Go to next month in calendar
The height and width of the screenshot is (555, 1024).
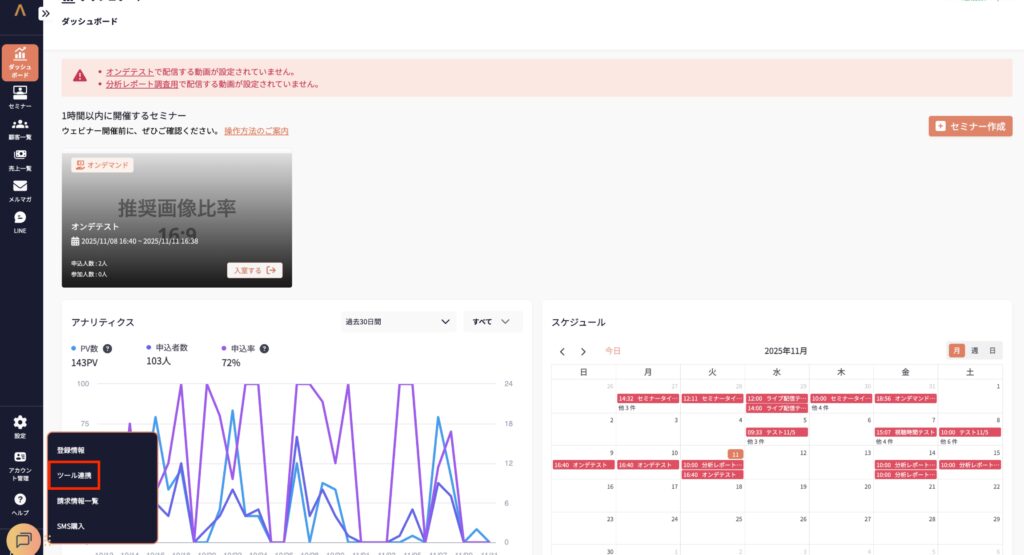[x=583, y=352]
